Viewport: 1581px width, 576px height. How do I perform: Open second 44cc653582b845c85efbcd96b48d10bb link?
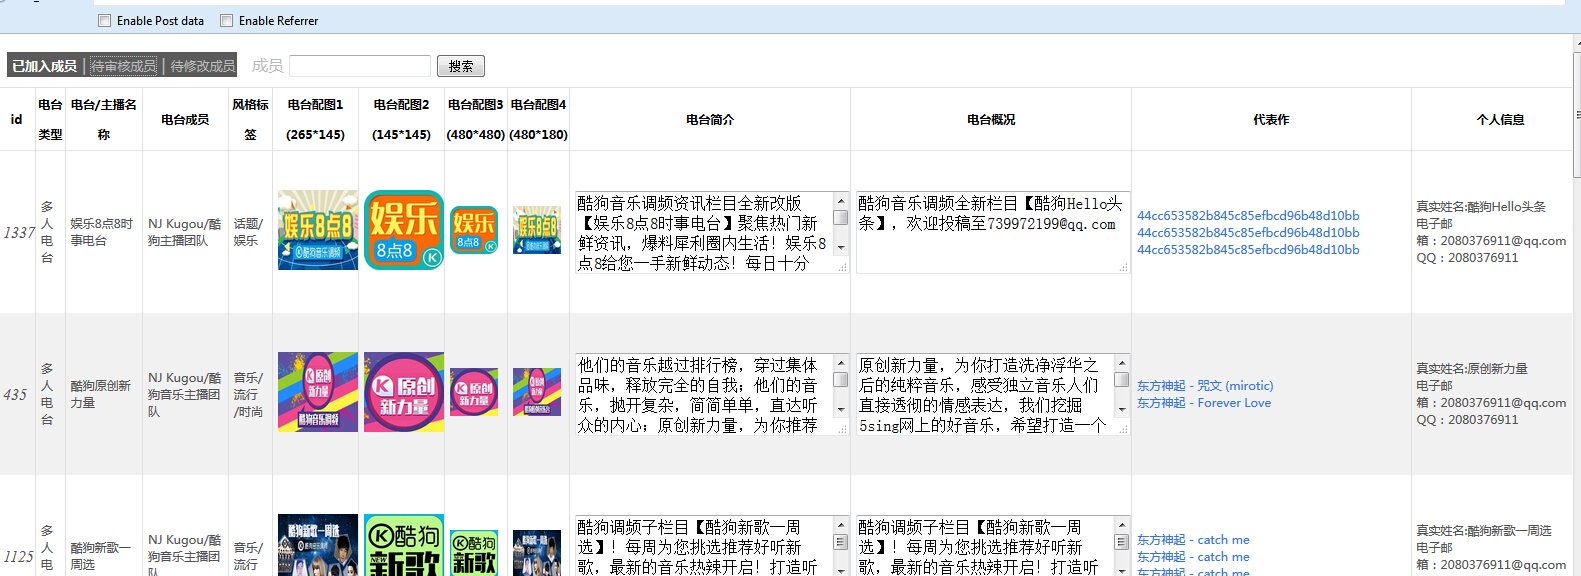click(x=1248, y=232)
